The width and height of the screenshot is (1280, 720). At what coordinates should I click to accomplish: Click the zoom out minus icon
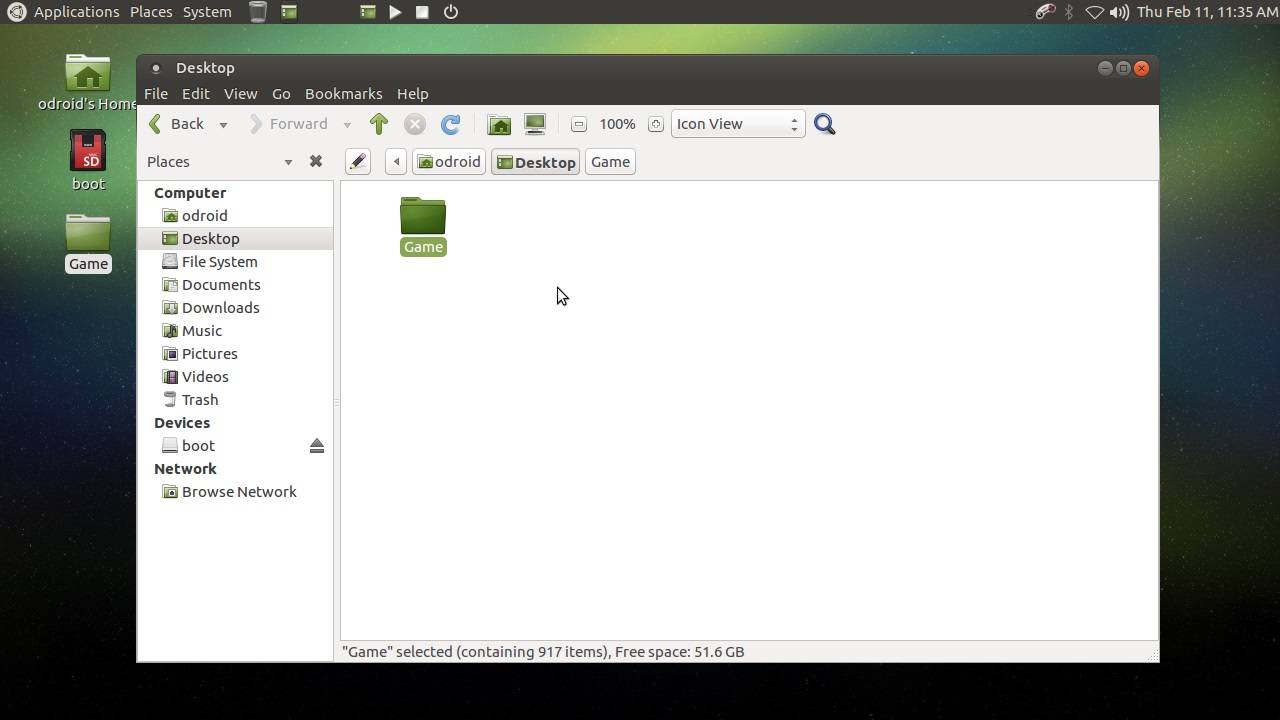click(578, 124)
